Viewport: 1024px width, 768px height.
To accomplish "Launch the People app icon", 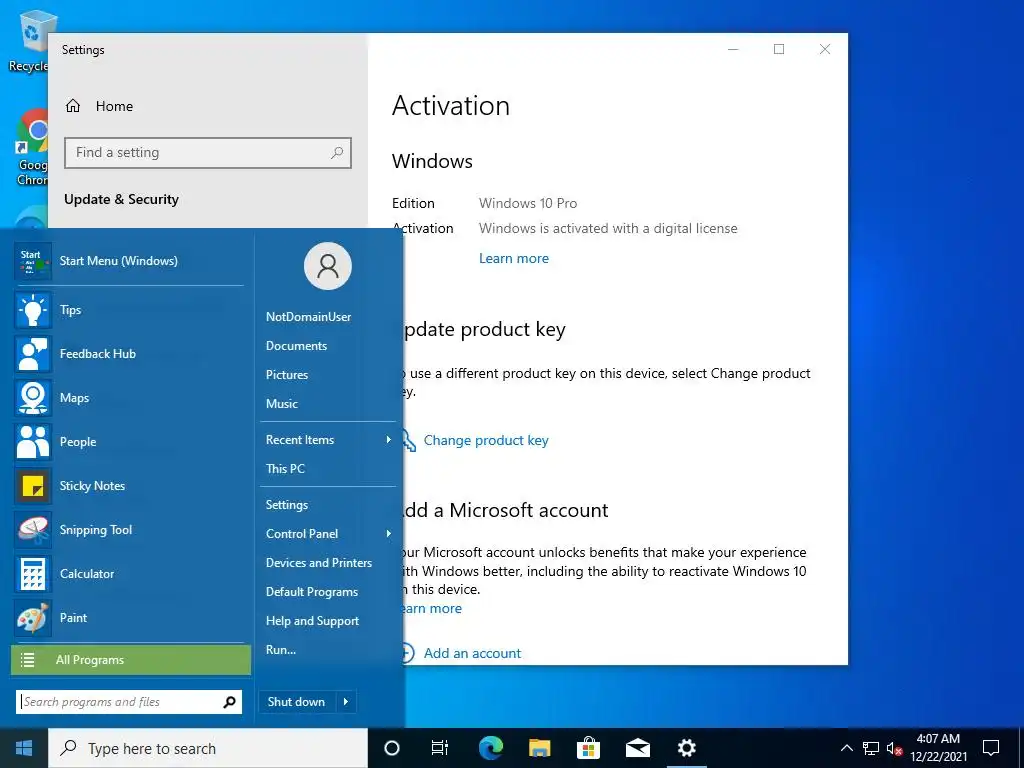I will point(33,441).
